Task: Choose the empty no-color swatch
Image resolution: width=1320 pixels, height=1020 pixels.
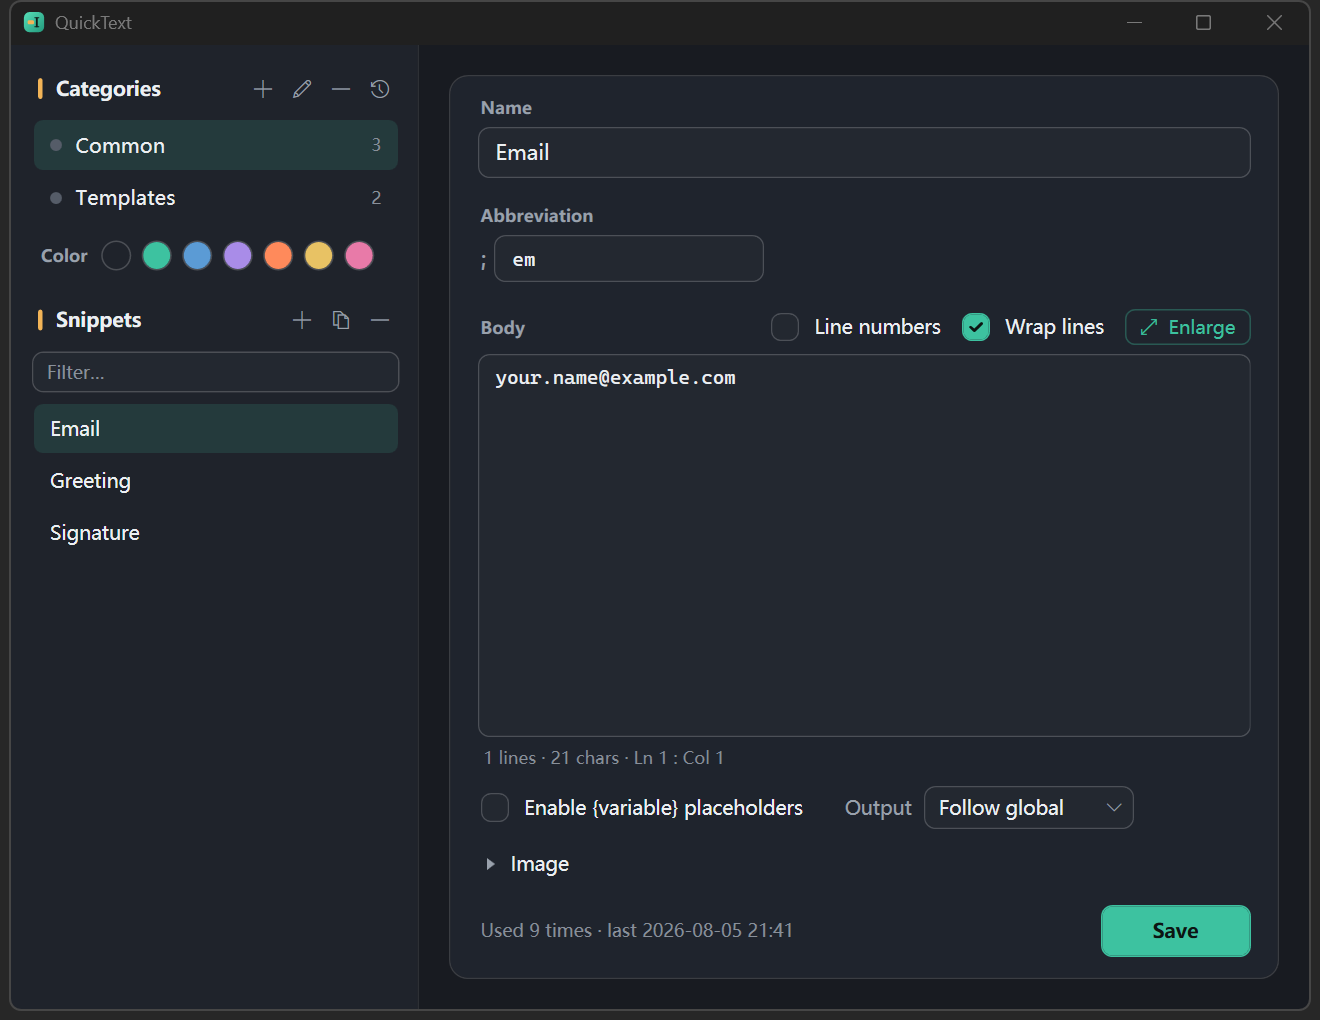Action: (x=116, y=256)
